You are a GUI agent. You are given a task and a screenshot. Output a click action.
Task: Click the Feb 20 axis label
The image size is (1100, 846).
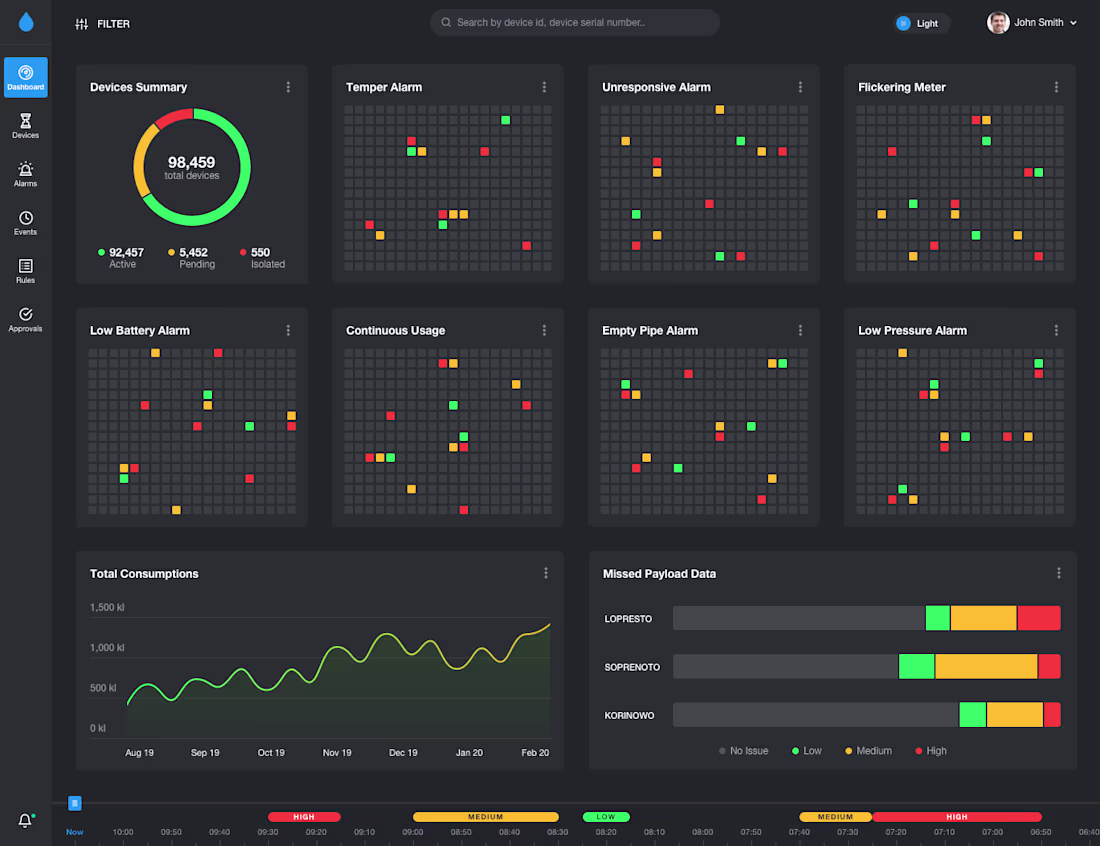click(535, 753)
